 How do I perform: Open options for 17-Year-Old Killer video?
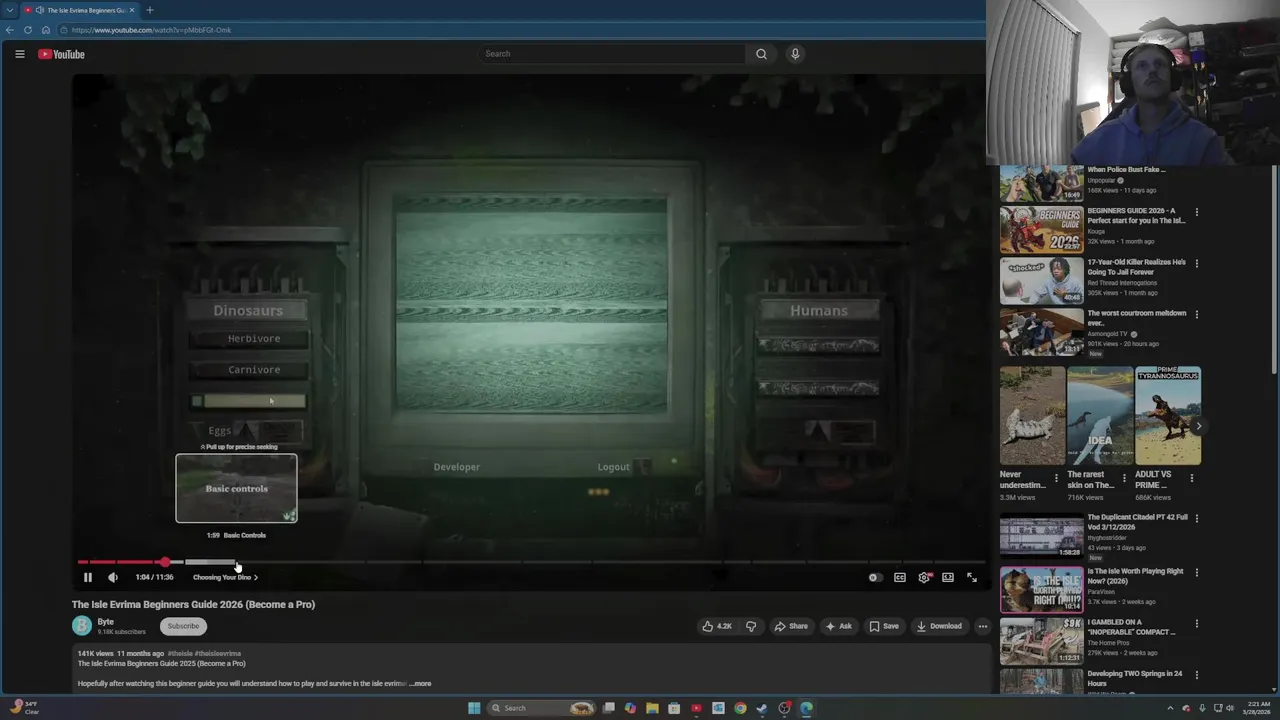click(x=1196, y=263)
